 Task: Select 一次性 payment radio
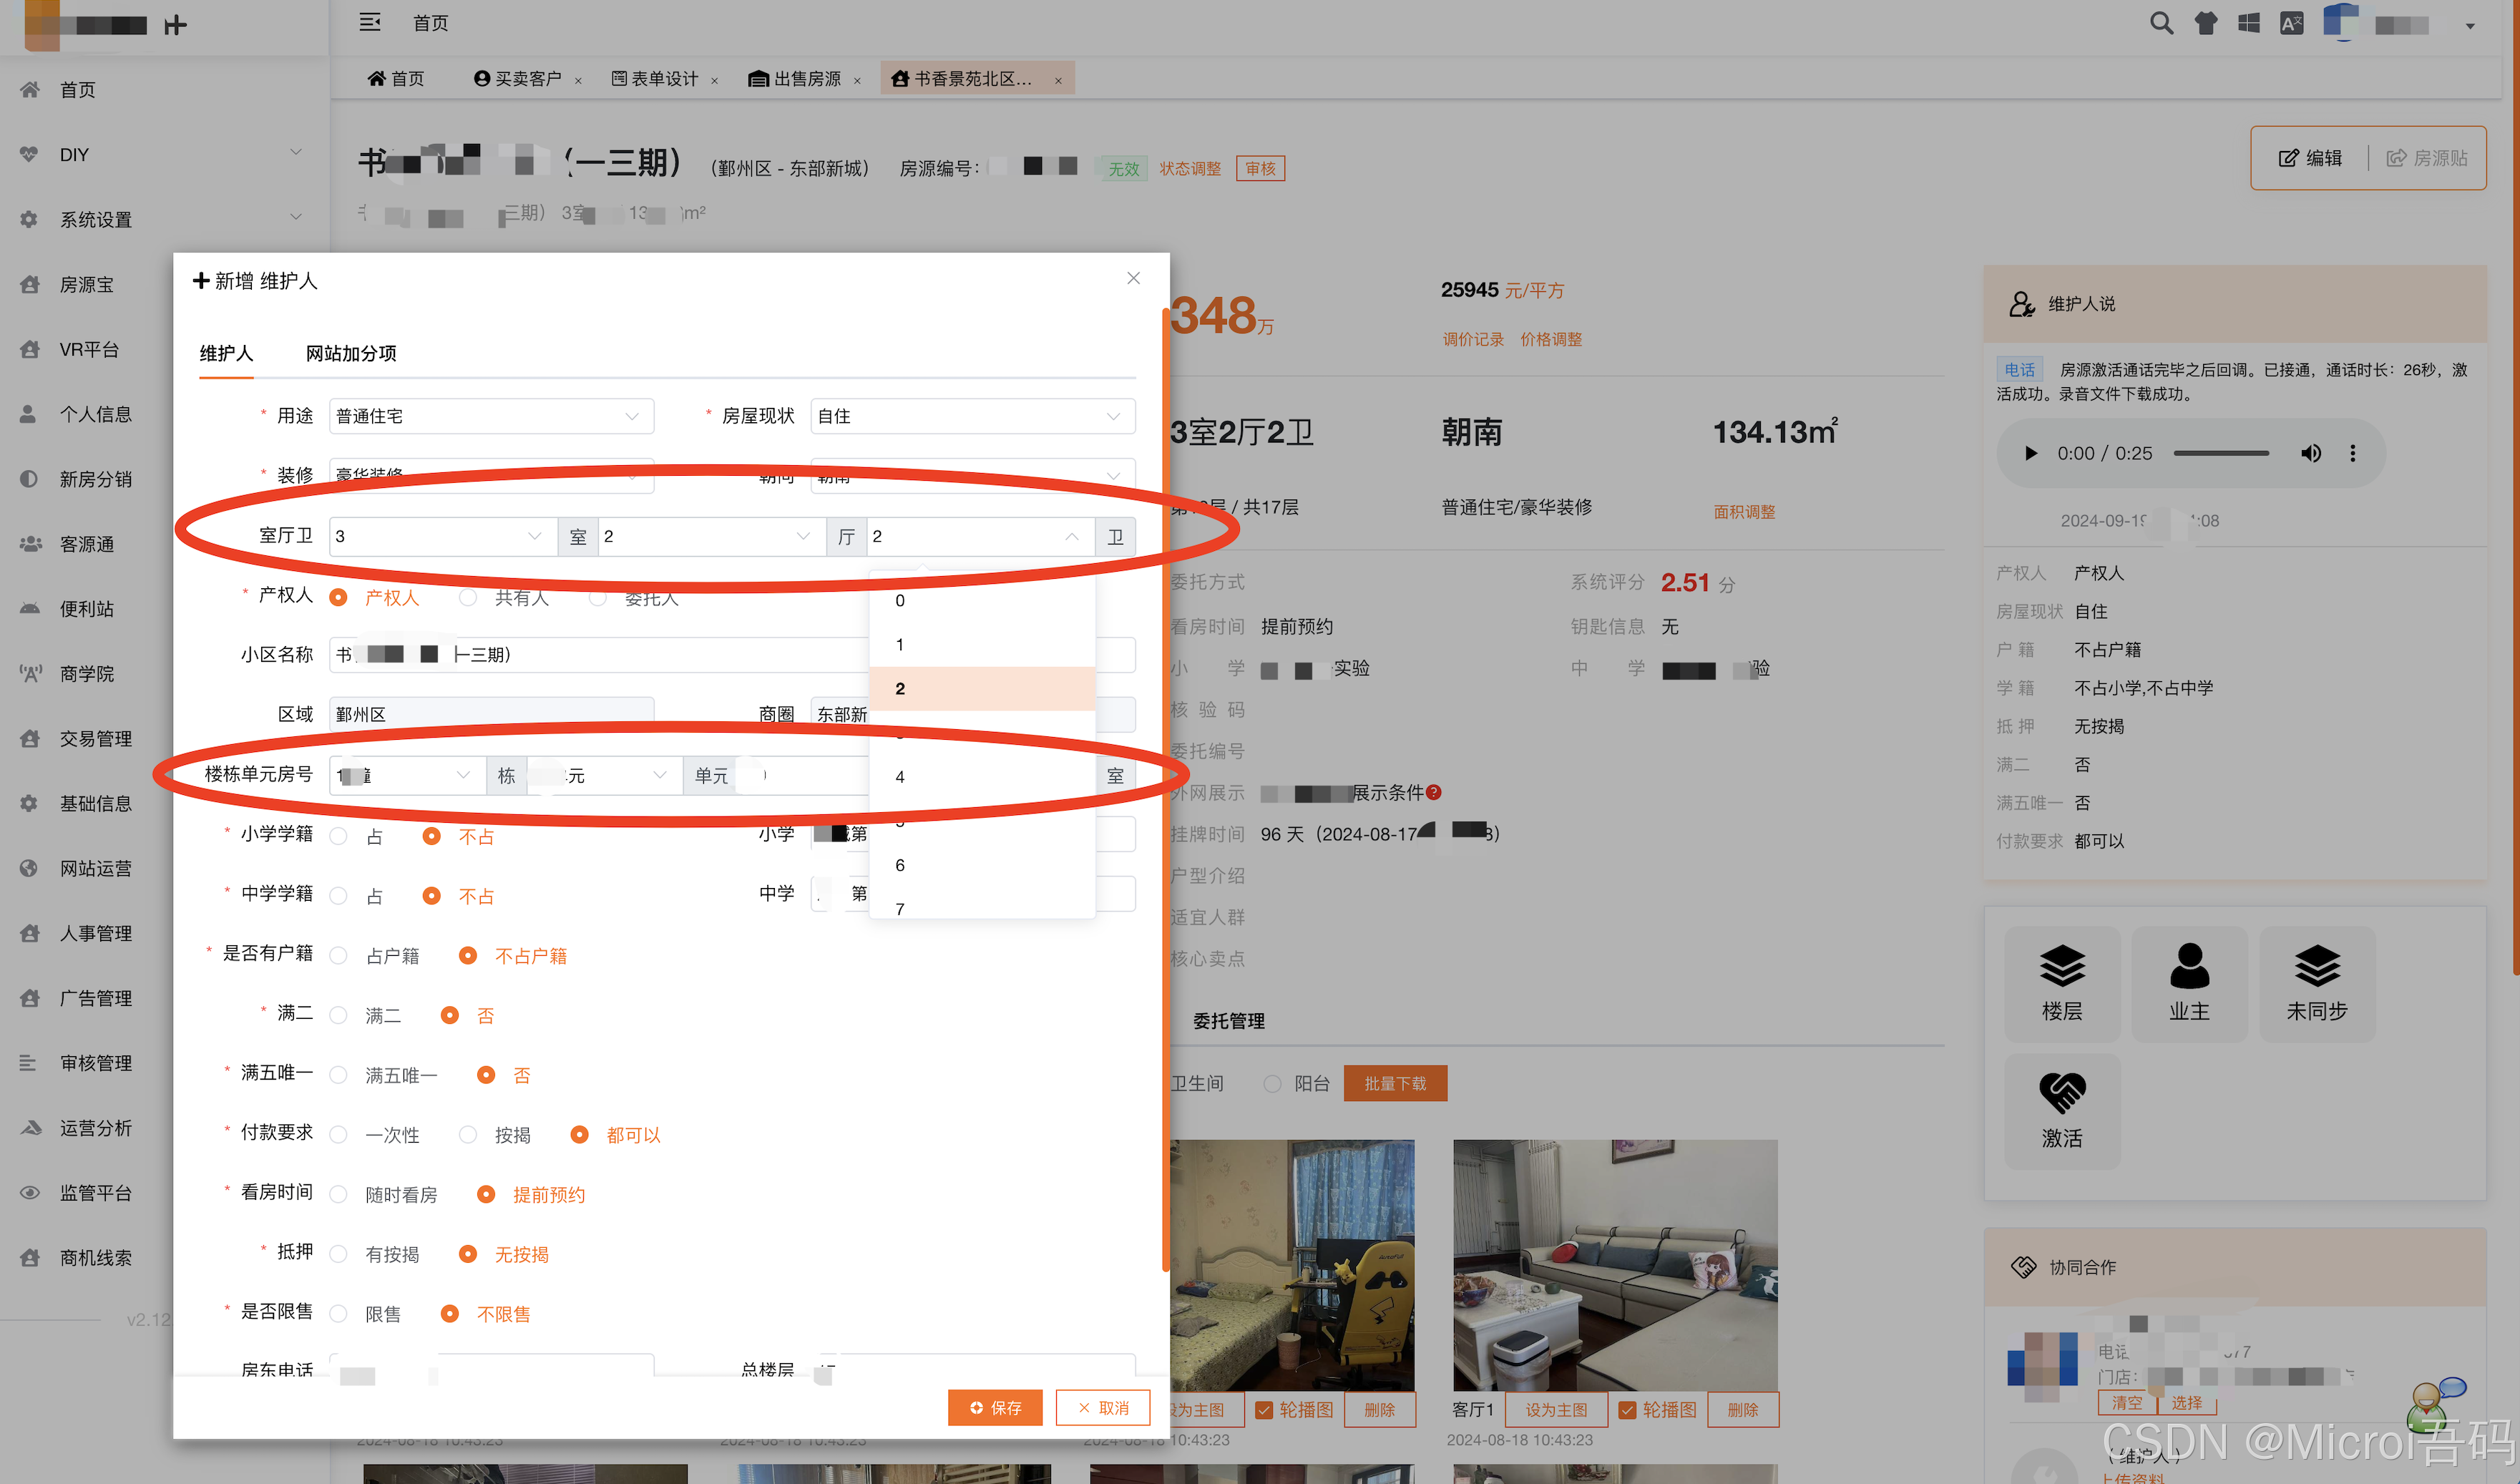[339, 1135]
